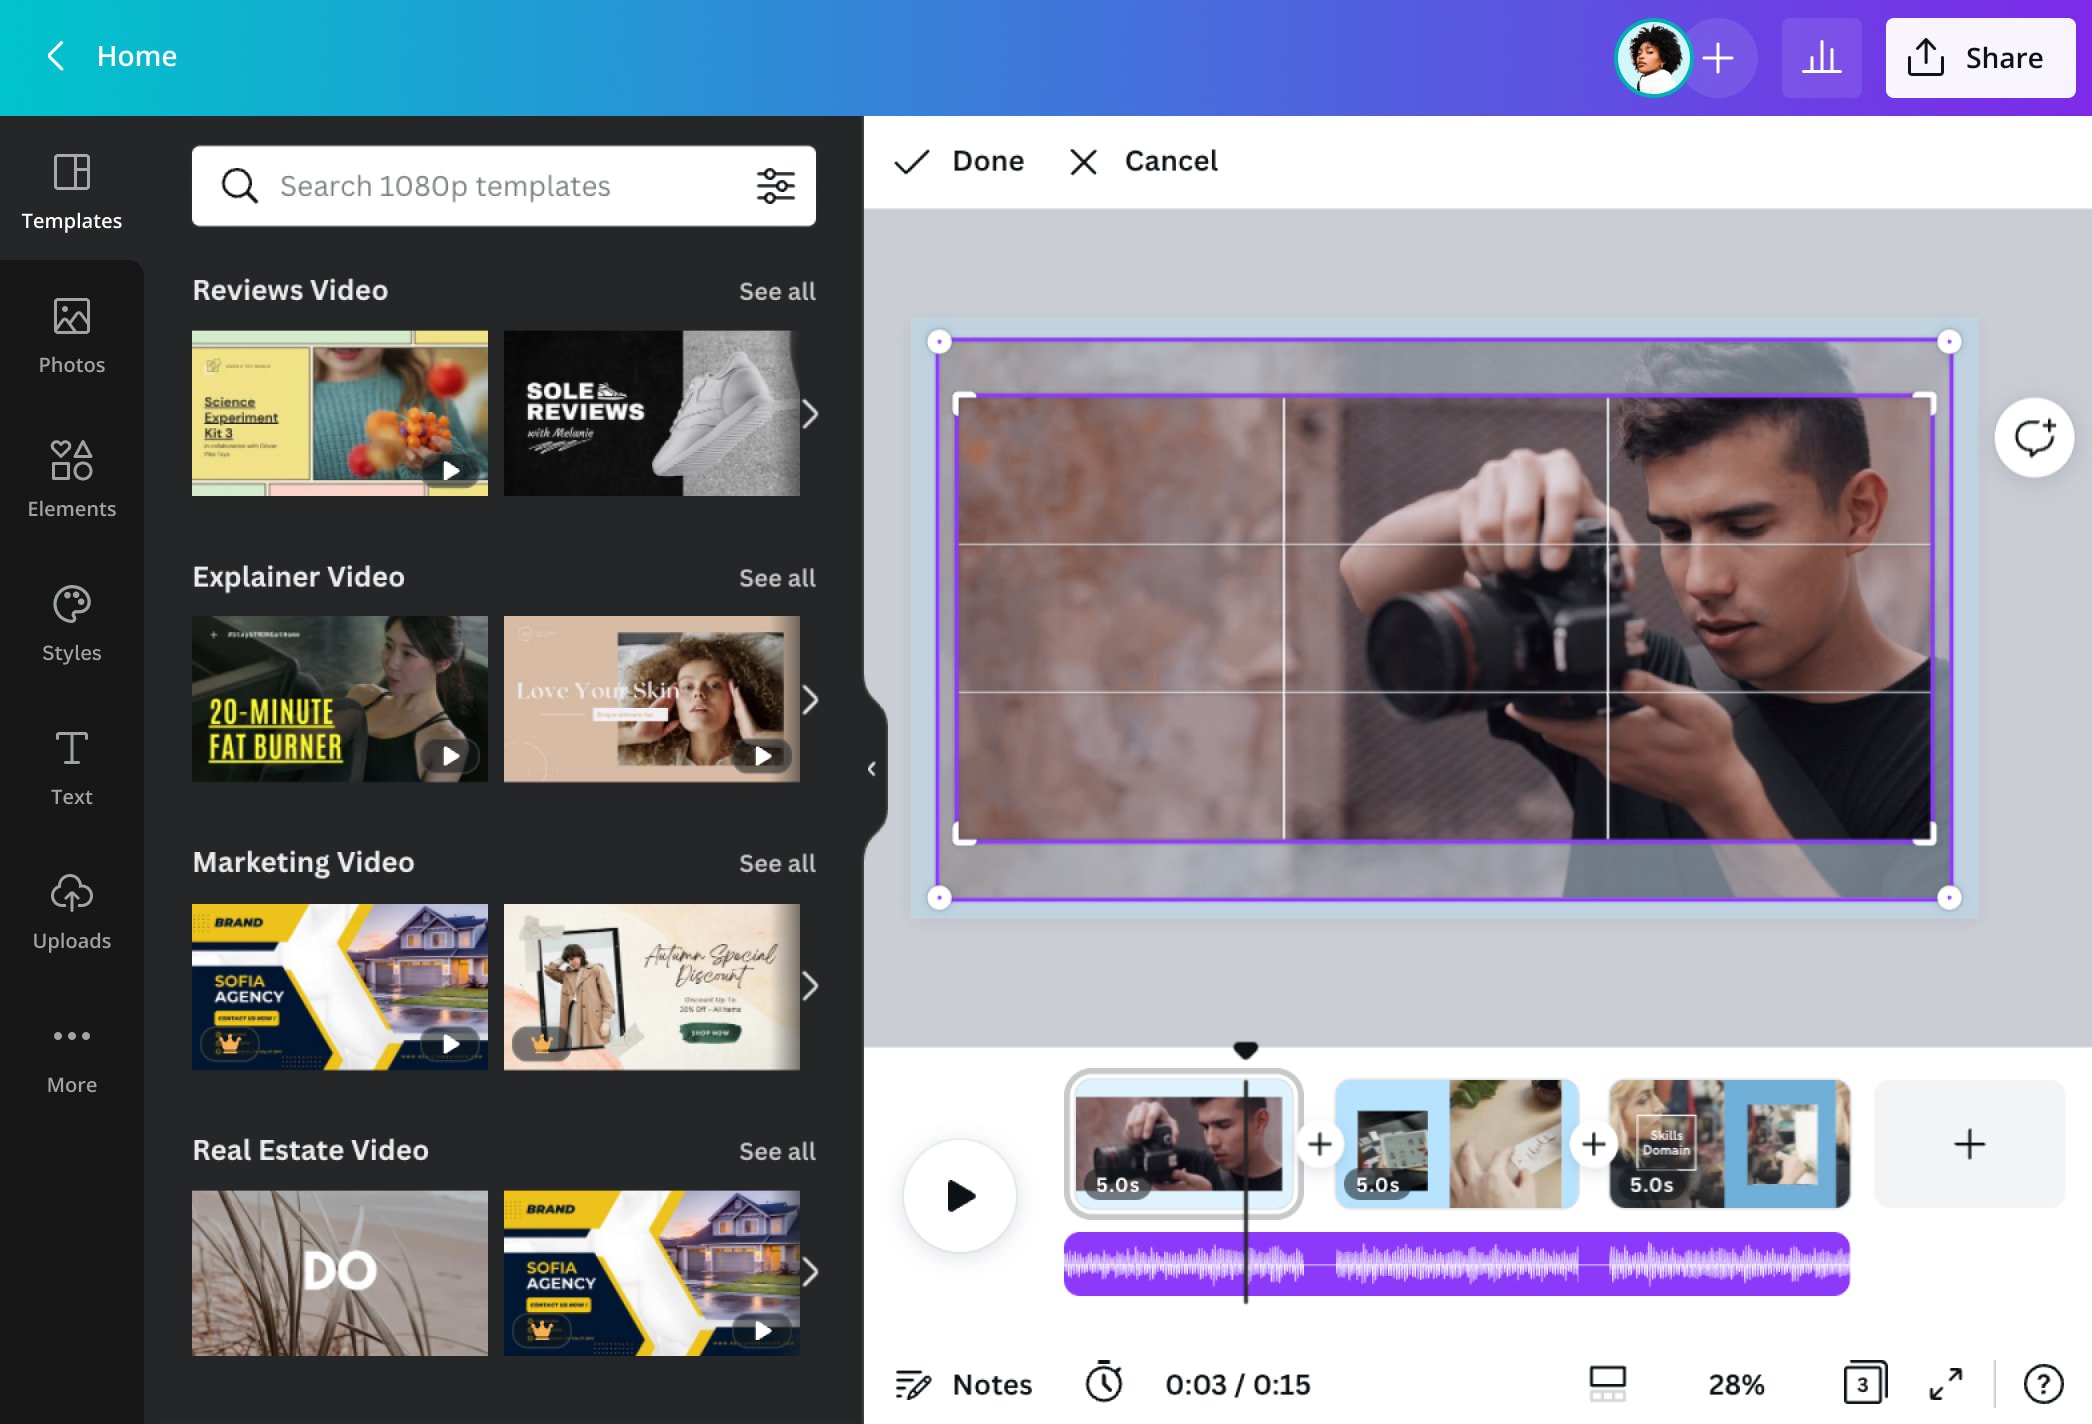Expand the Reviews Video section
The height and width of the screenshot is (1424, 2092).
pos(777,291)
